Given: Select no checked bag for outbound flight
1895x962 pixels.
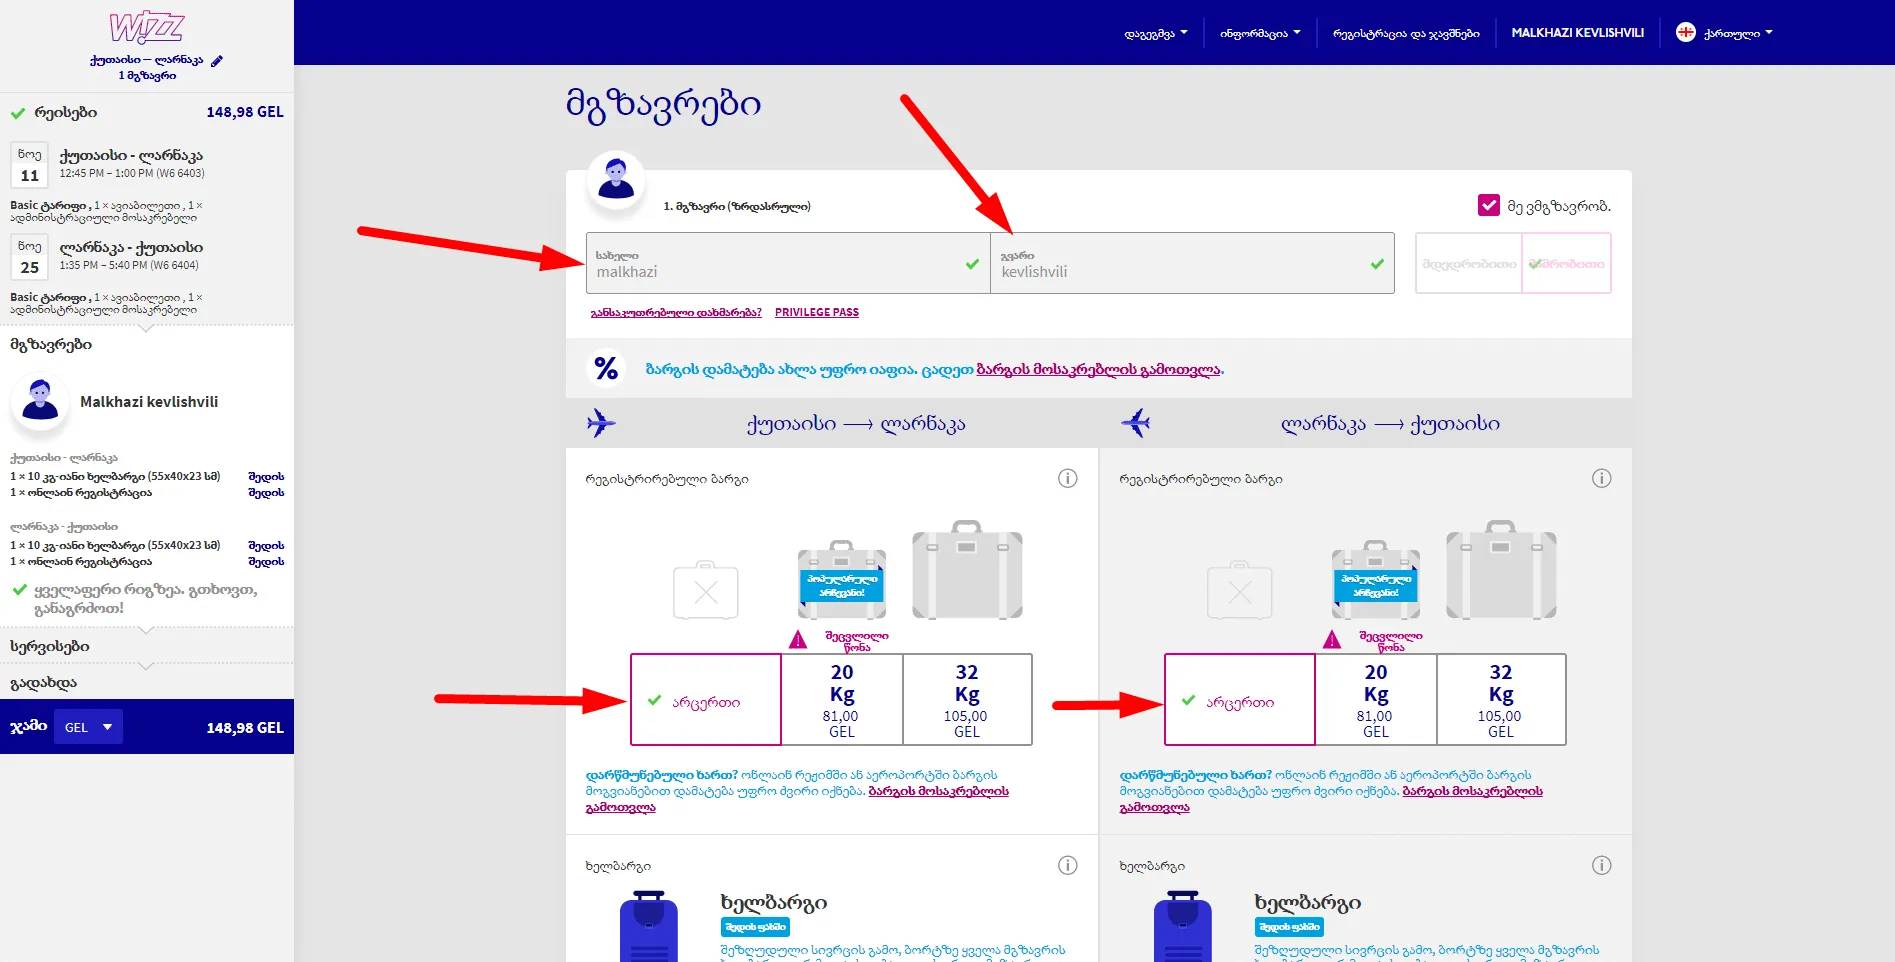Looking at the screenshot, I should click(x=706, y=701).
